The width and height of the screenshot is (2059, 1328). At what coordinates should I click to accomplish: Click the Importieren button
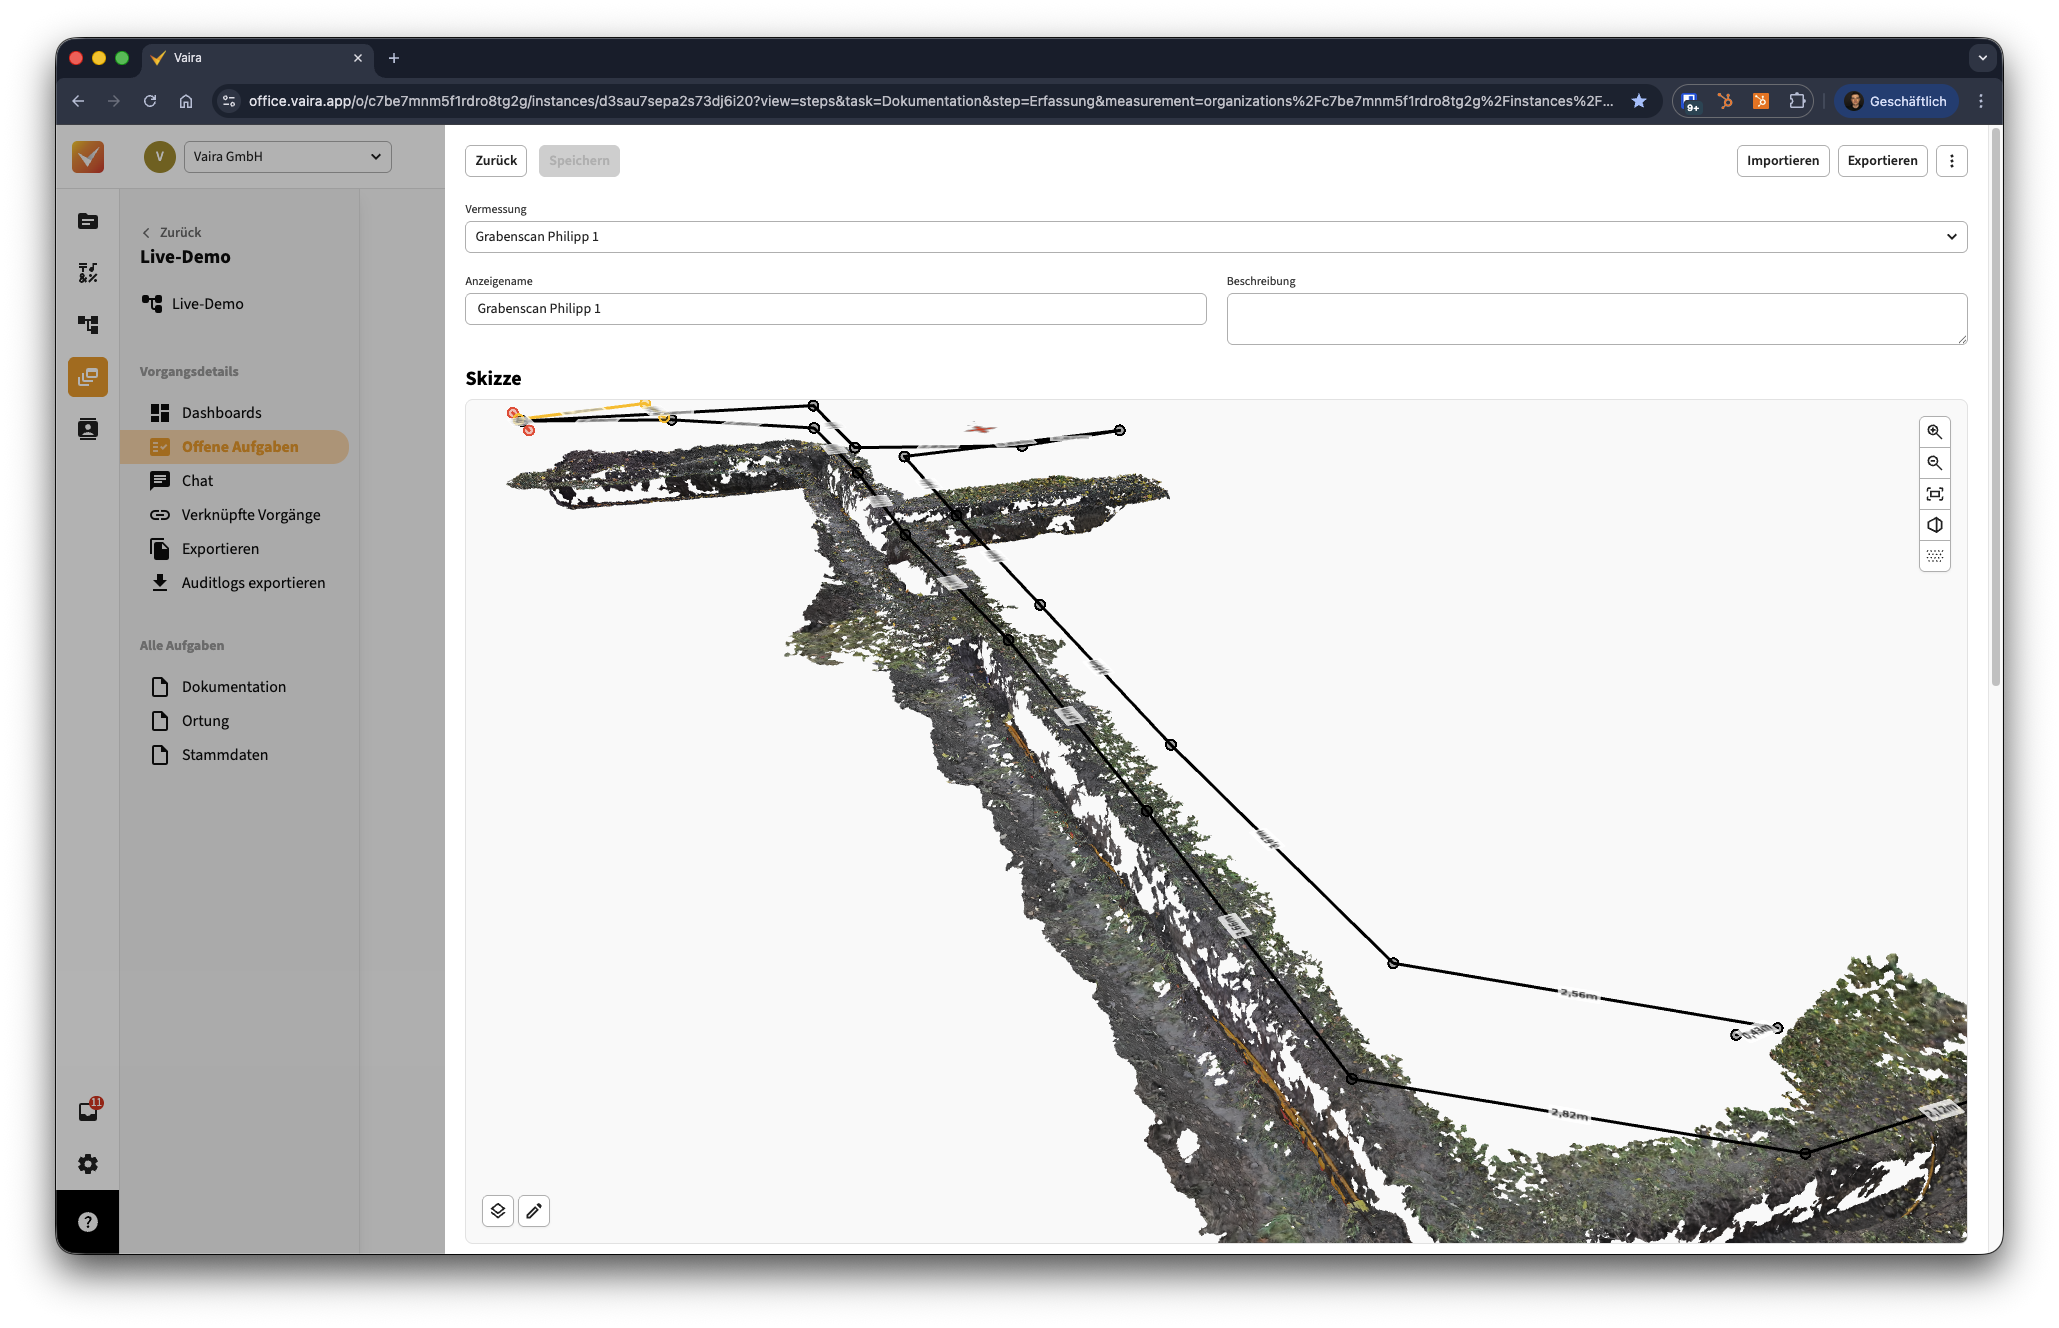[1782, 161]
